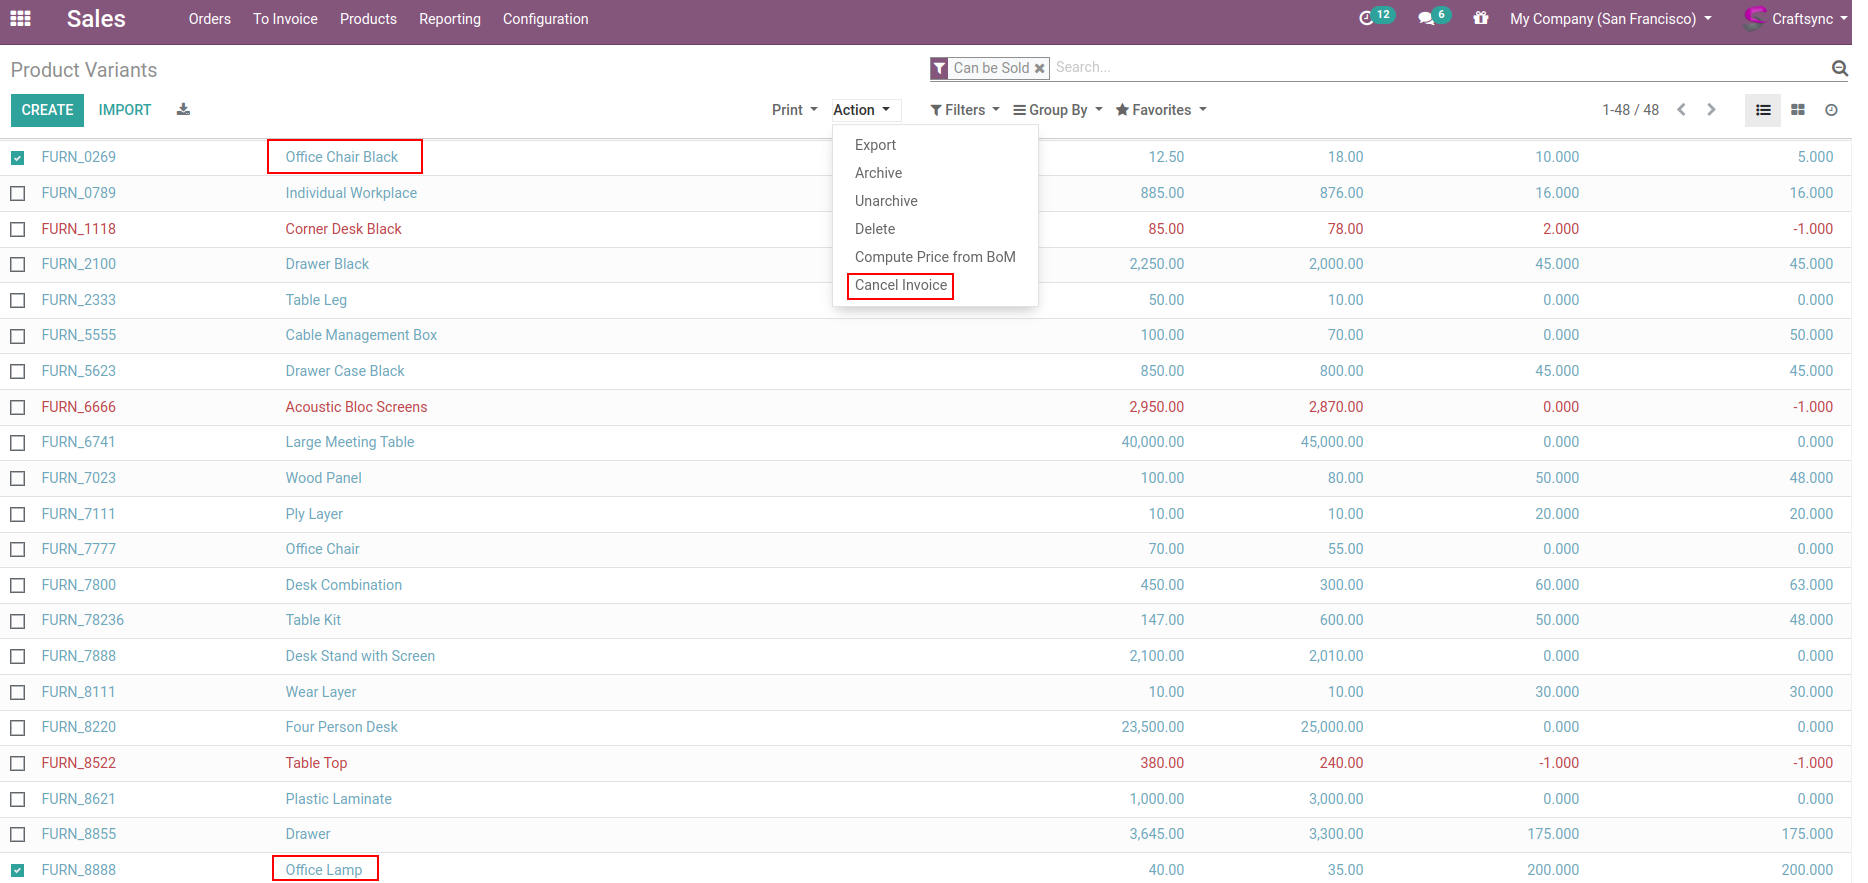Image resolution: width=1868 pixels, height=883 pixels.
Task: Uncheck the FURN_0269 row checkbox
Action: pyautogui.click(x=18, y=158)
